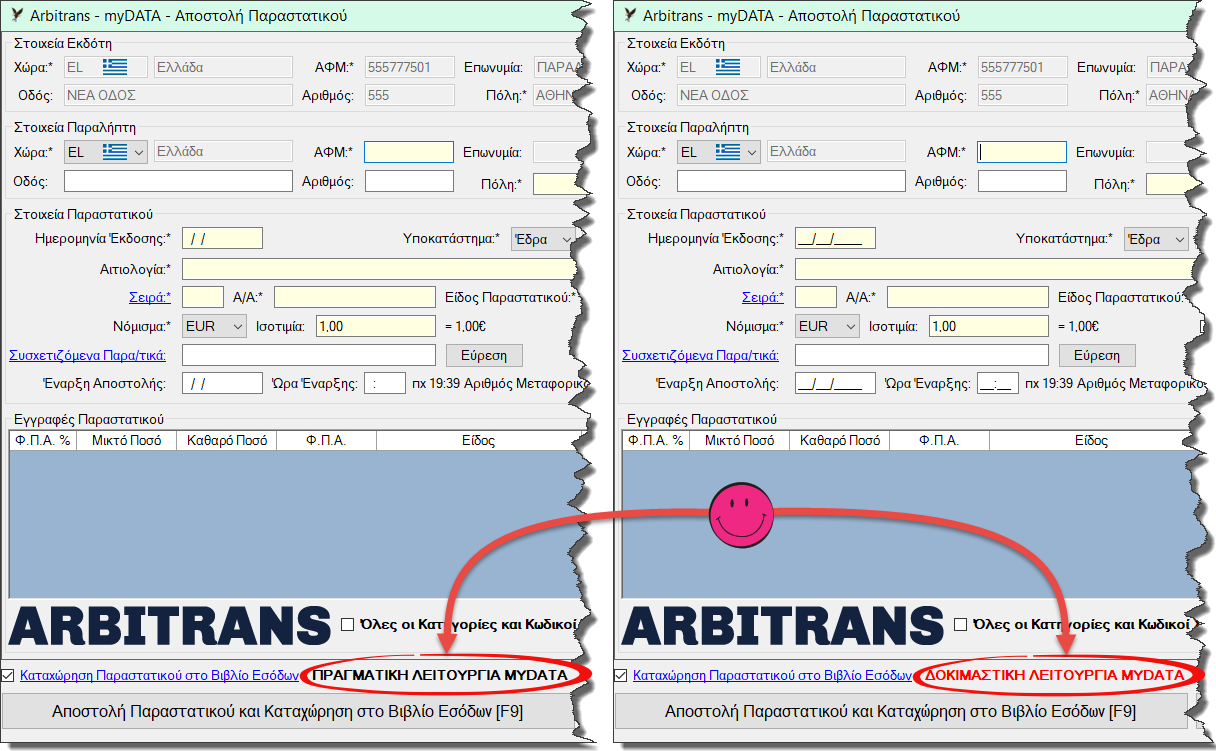Click the issuer street 'ΝΕΑ ΟΔΟΣ' in left window
The height and width of the screenshot is (751, 1216).
point(178,96)
